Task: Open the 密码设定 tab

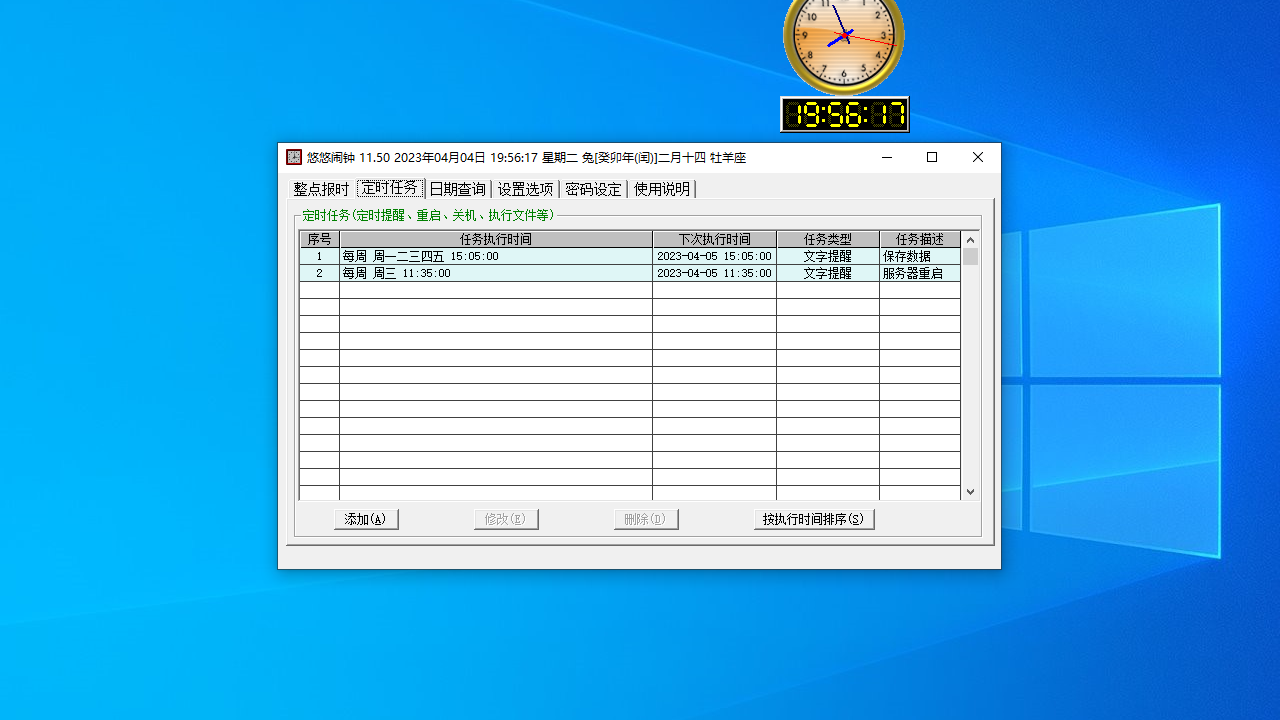Action: coord(593,188)
